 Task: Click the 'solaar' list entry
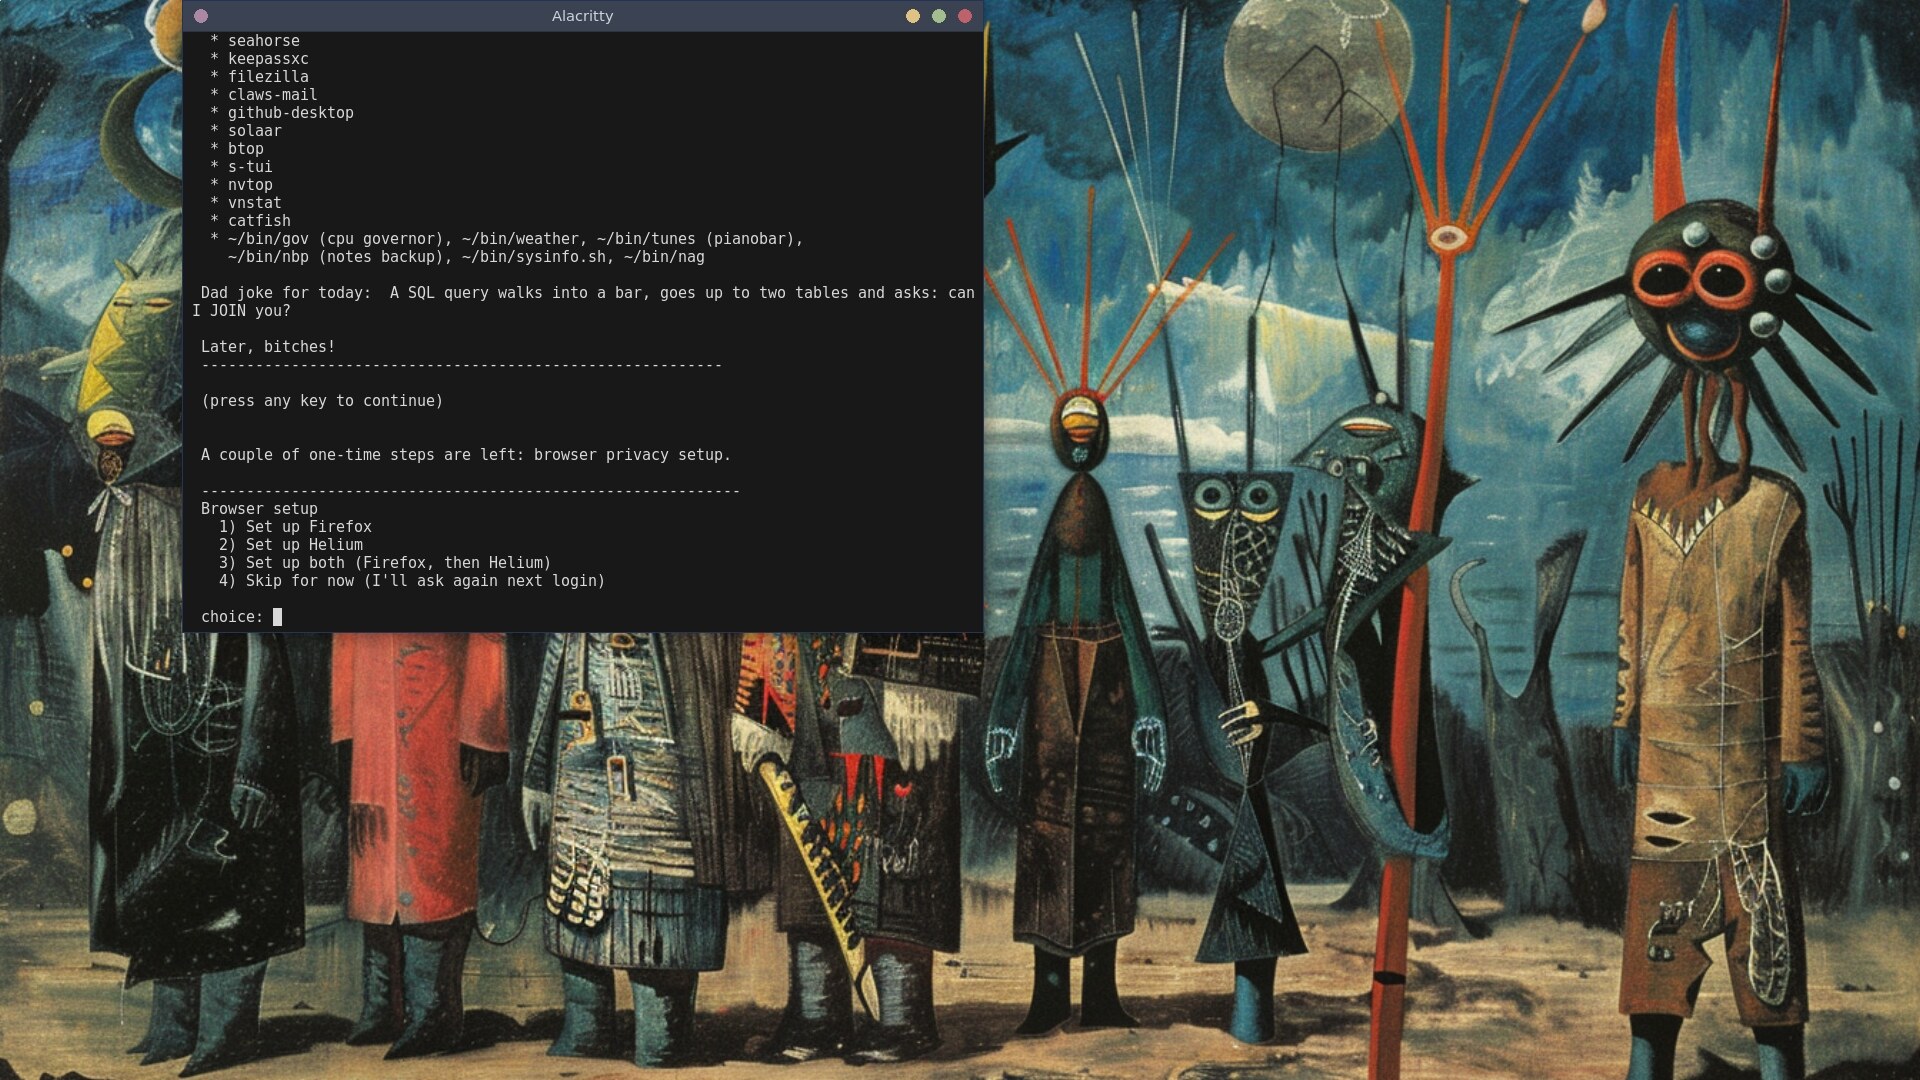pyautogui.click(x=254, y=131)
